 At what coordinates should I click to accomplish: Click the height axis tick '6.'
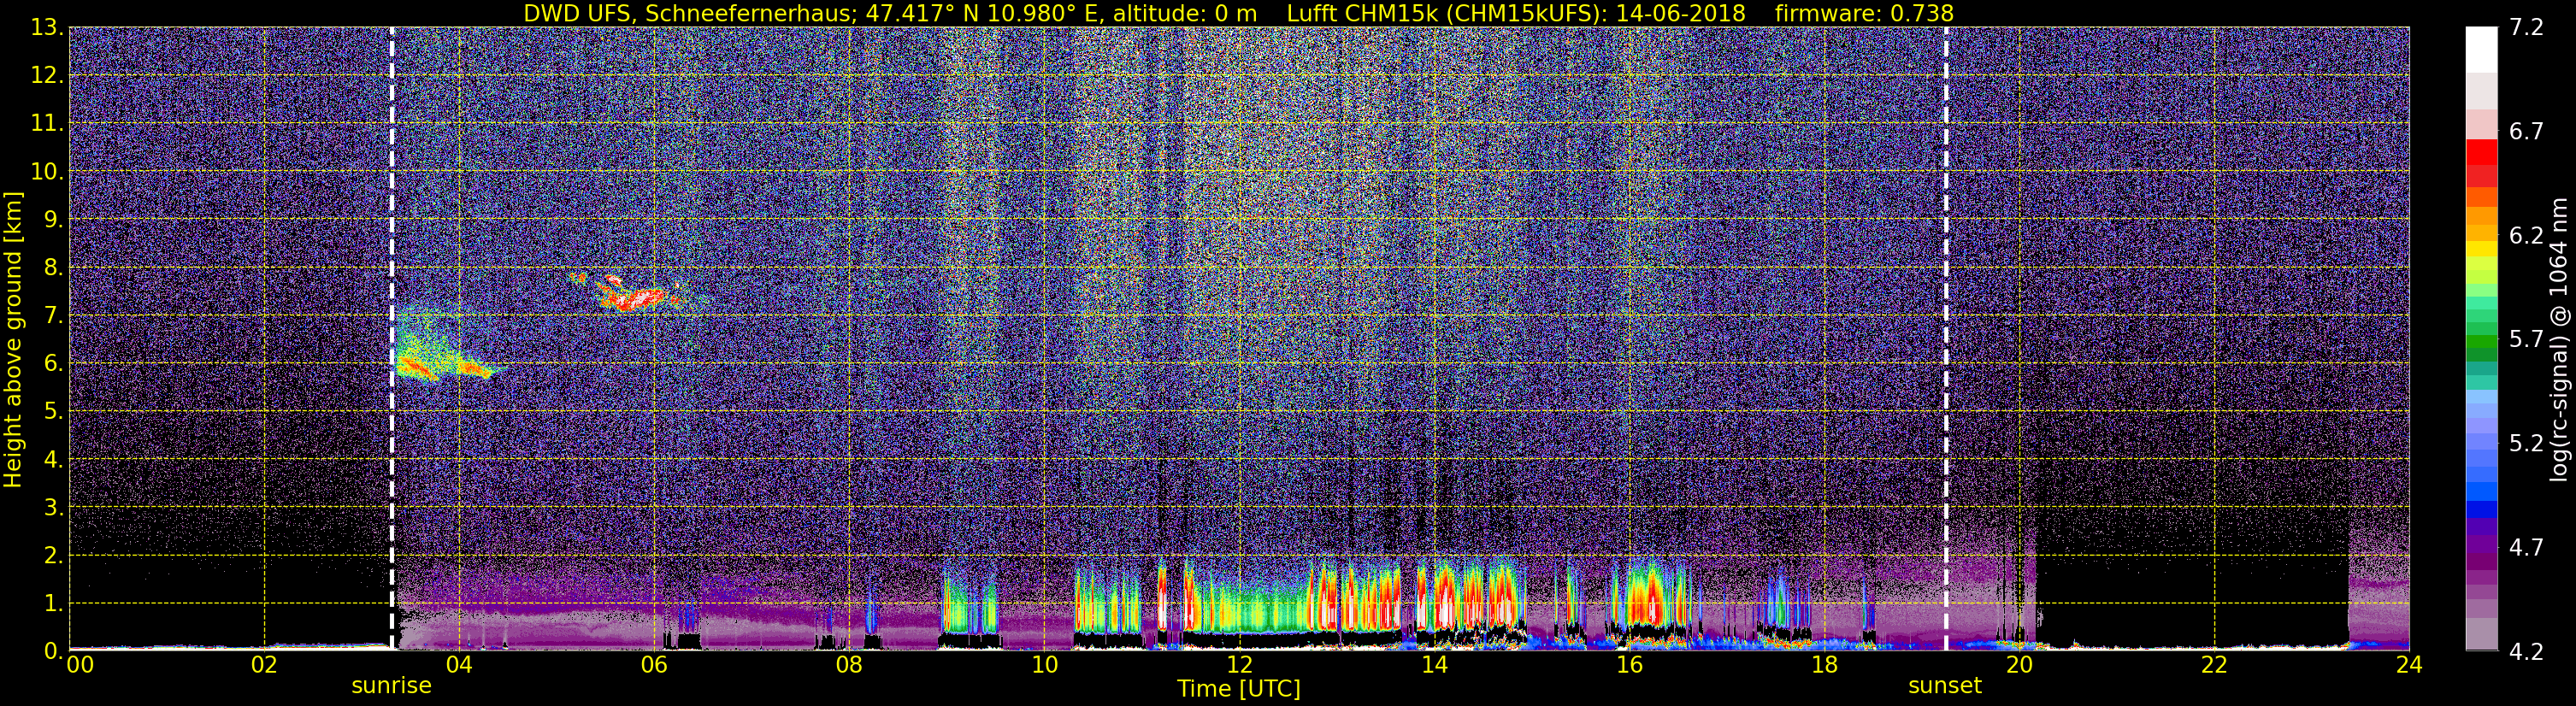click(x=53, y=363)
